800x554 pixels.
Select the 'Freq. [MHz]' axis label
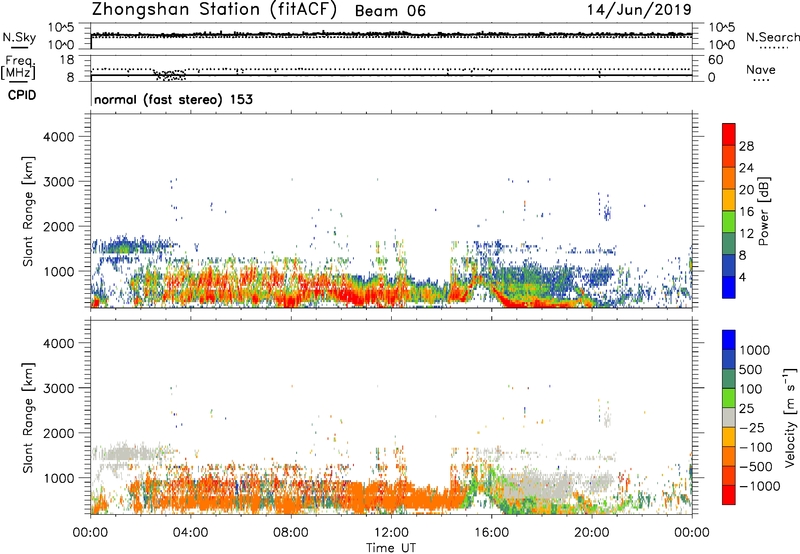click(x=18, y=68)
